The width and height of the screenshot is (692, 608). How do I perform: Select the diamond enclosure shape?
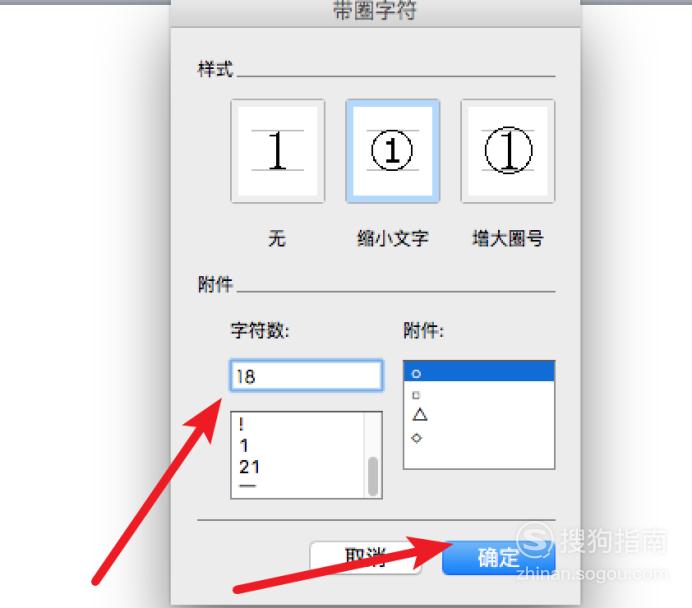coord(479,438)
